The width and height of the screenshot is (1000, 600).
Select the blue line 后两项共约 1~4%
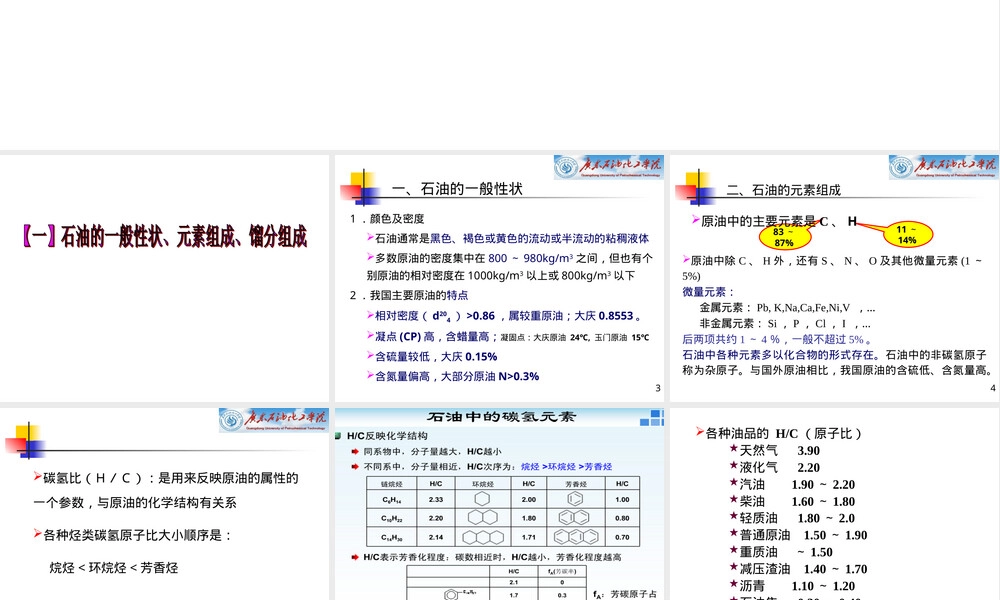tap(777, 339)
